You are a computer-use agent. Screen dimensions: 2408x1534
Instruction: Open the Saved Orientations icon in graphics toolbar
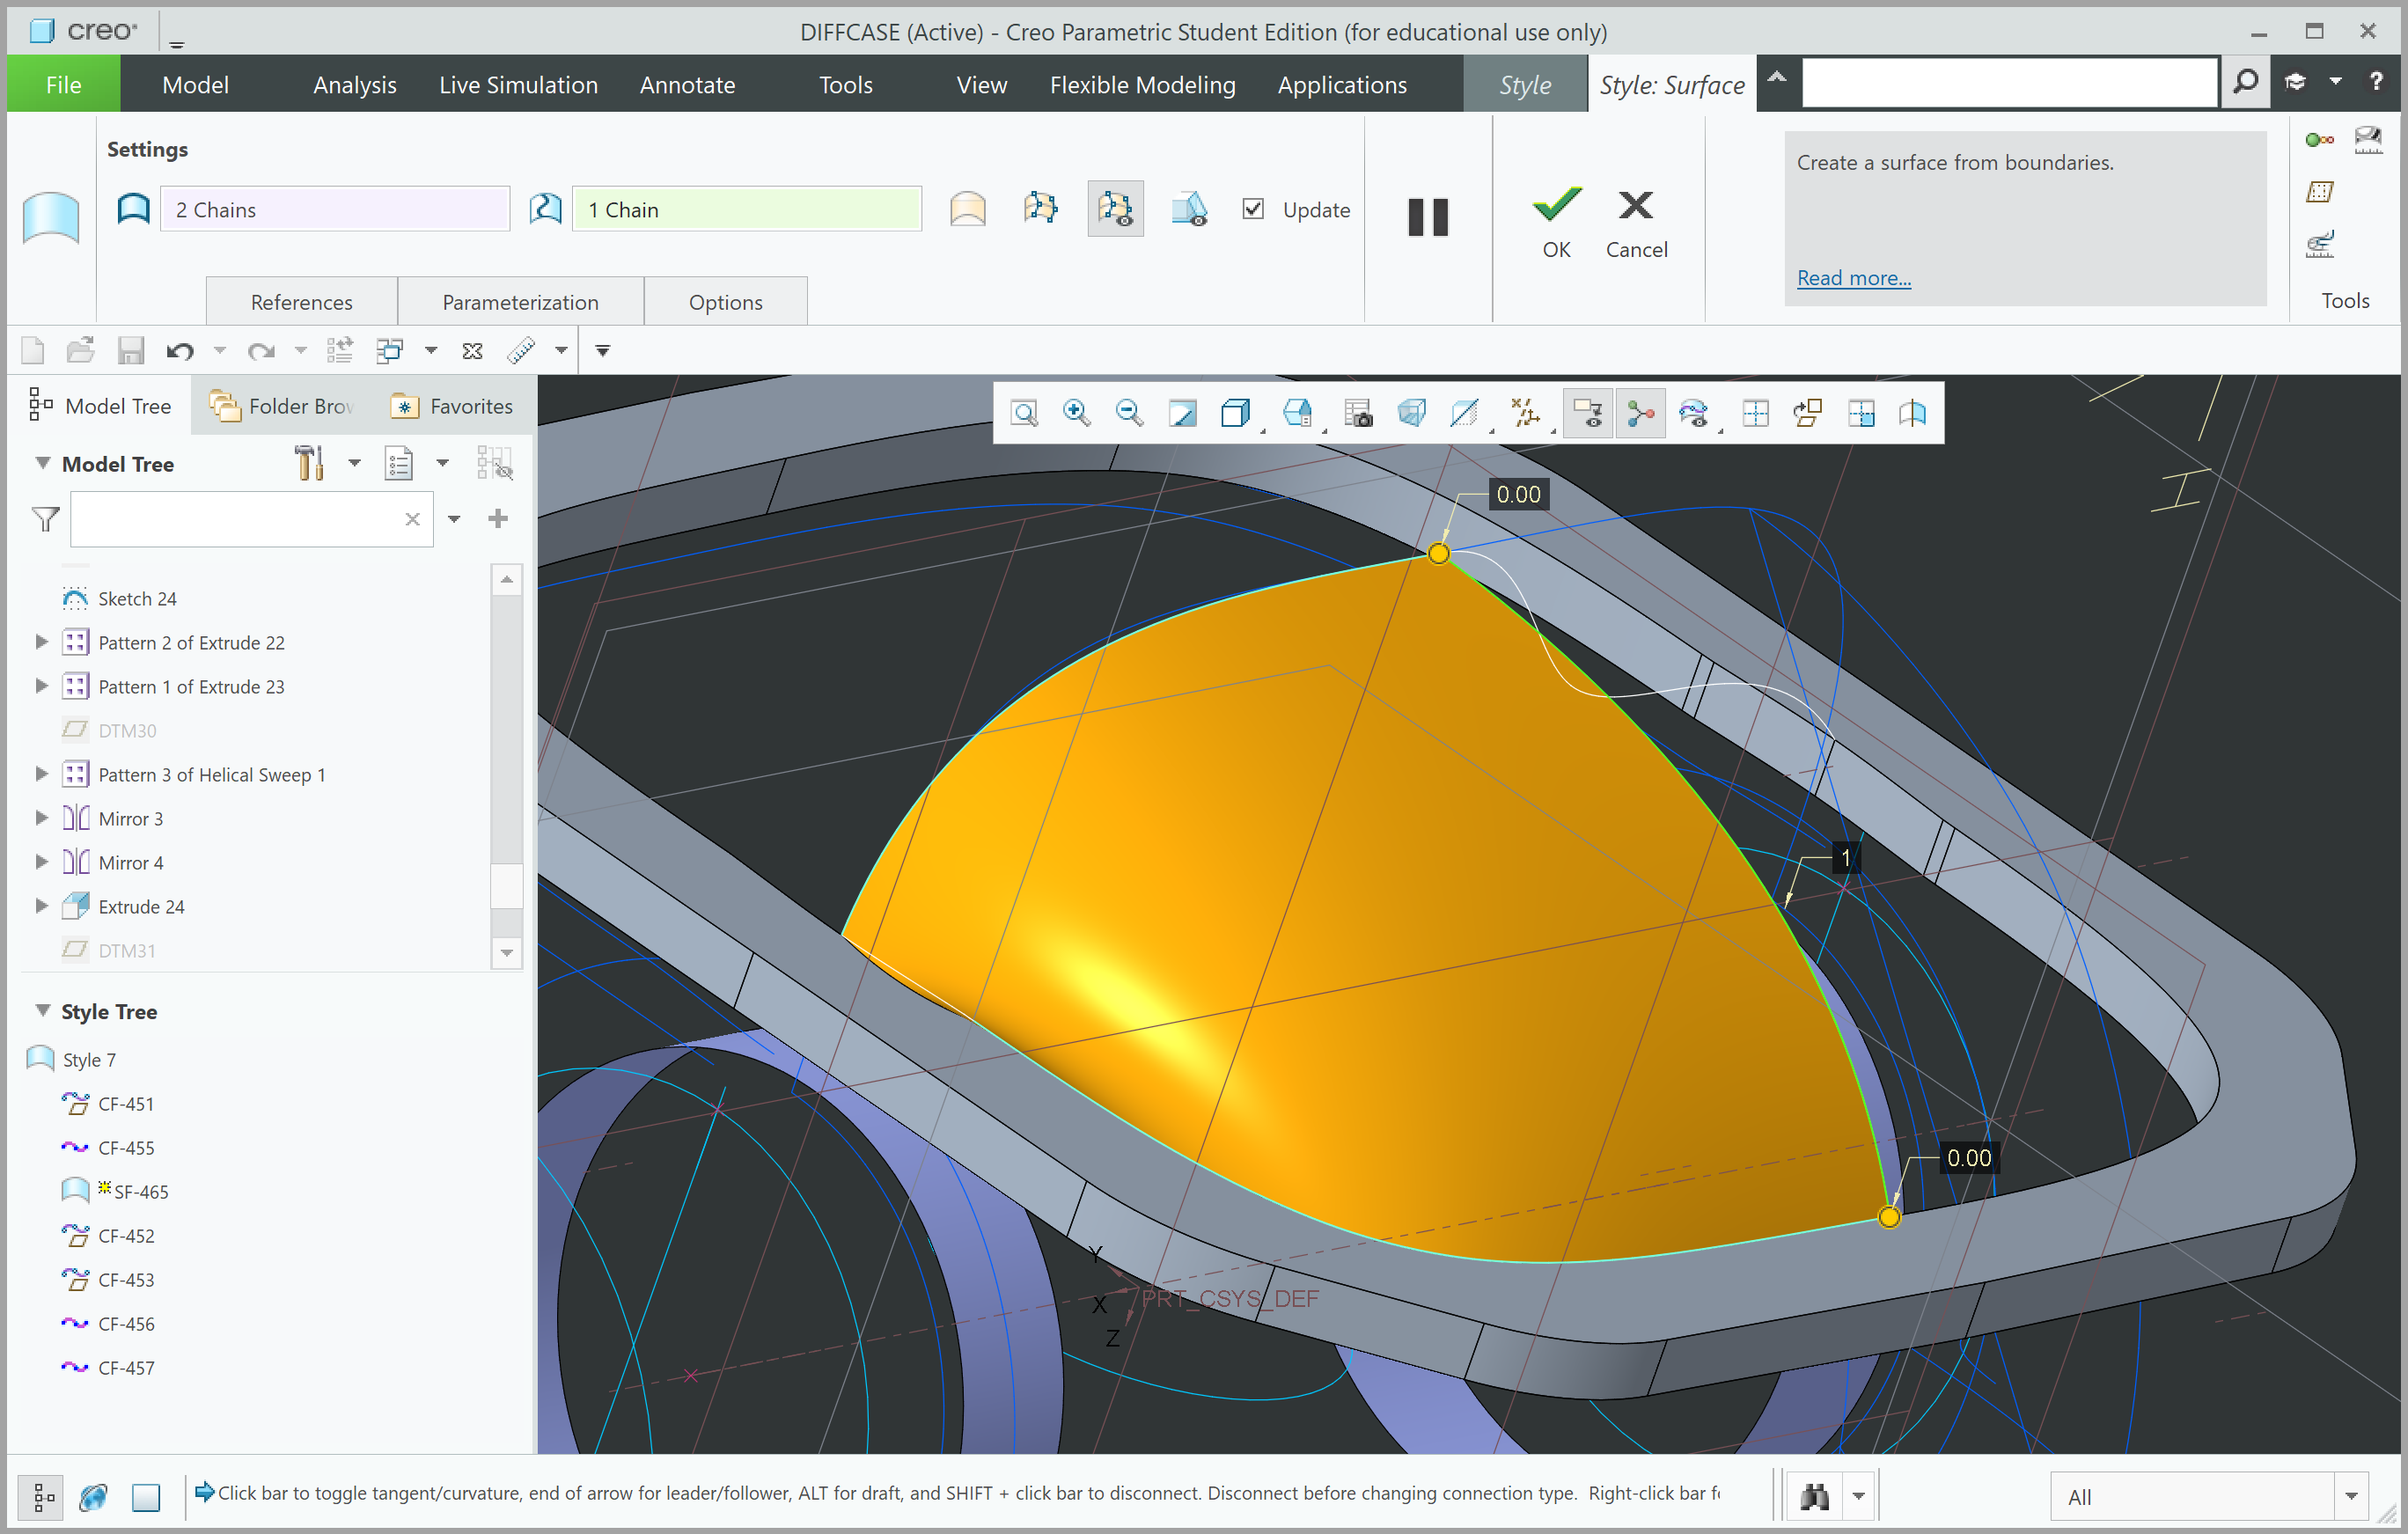[x=1298, y=411]
